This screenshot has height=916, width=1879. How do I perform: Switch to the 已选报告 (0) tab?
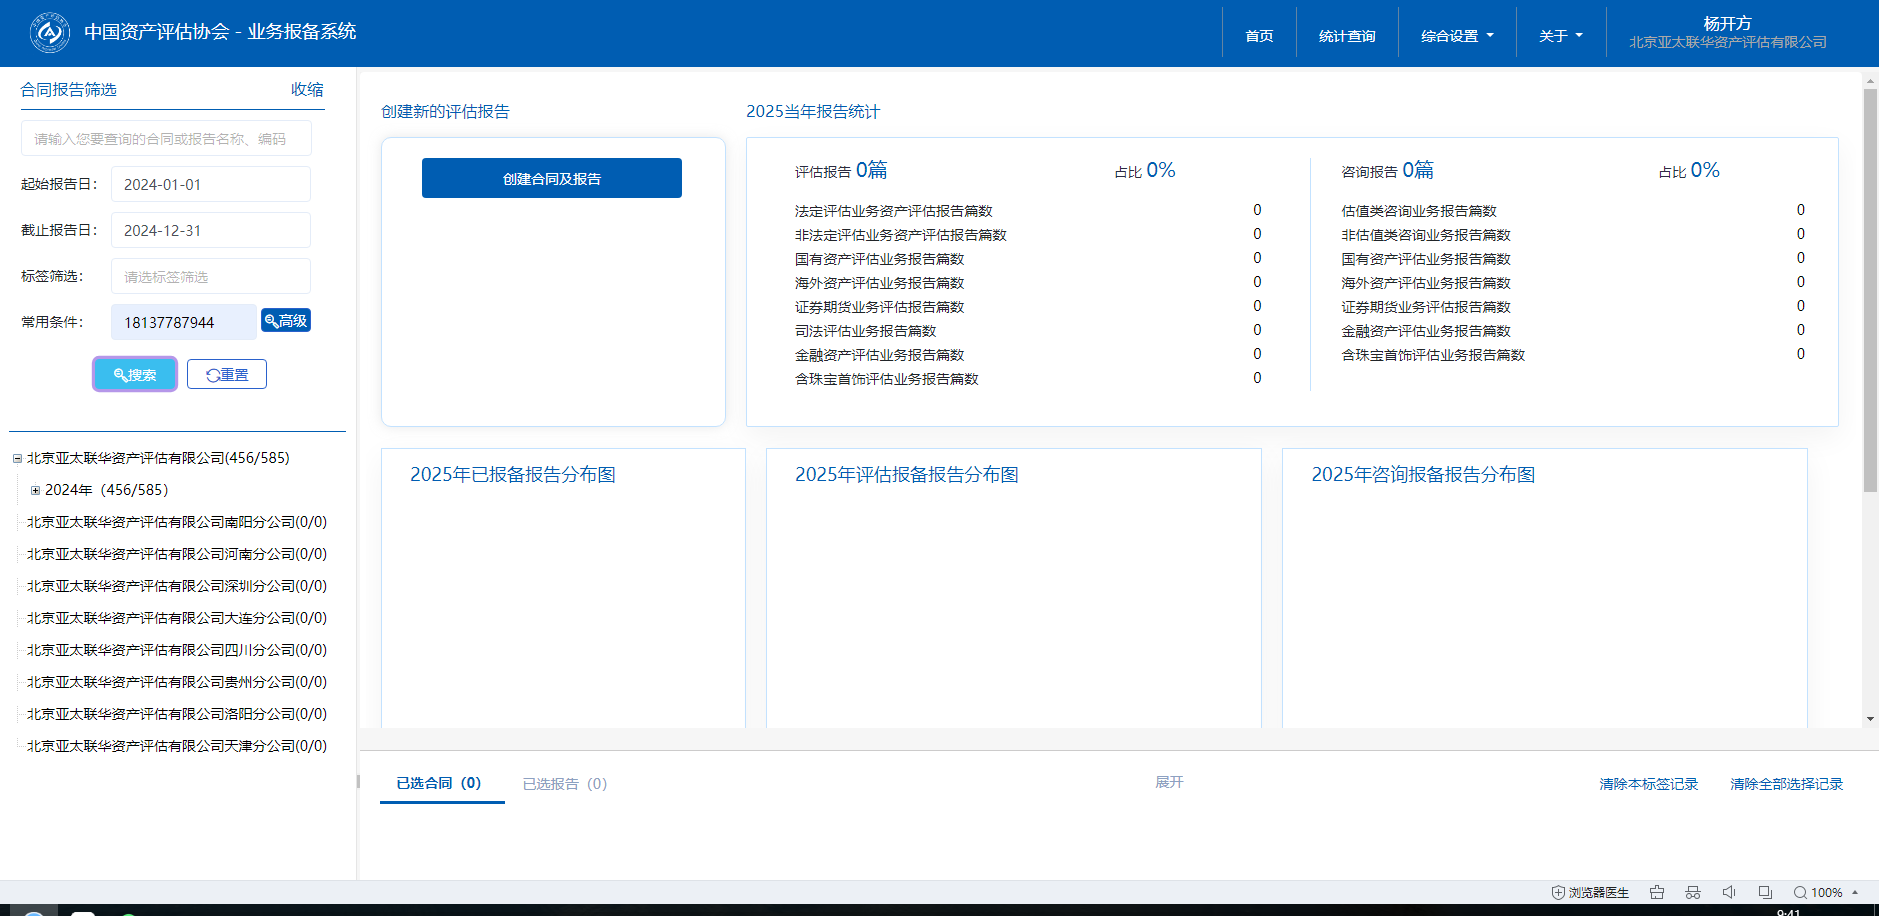(x=565, y=784)
